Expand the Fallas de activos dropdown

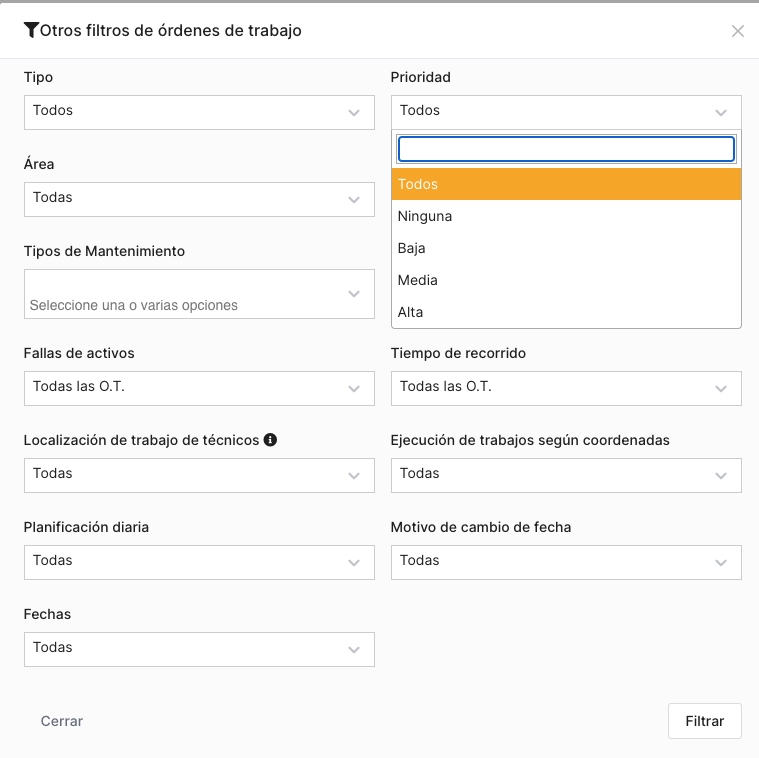click(199, 388)
